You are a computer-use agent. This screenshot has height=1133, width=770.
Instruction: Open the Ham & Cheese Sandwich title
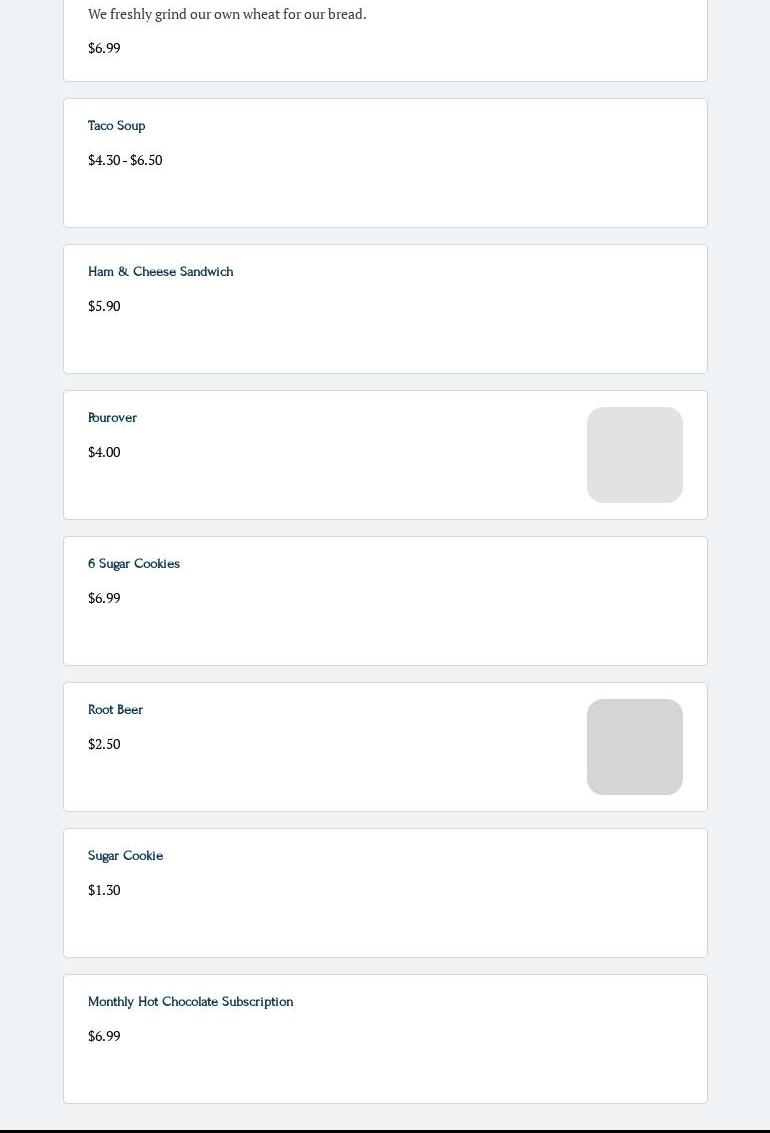click(160, 272)
